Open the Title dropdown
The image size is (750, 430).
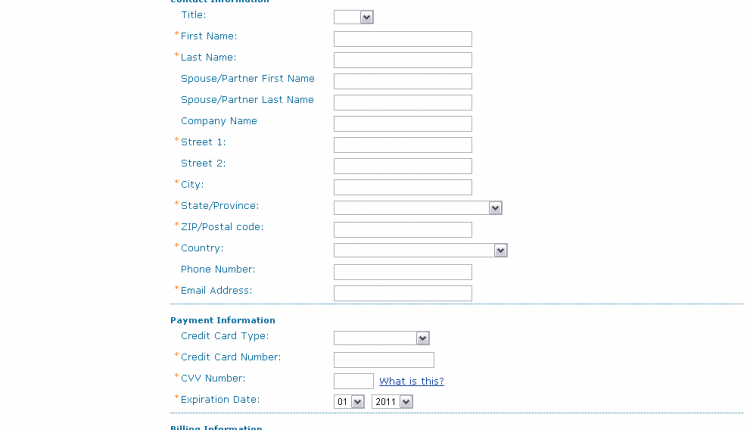pyautogui.click(x=353, y=17)
